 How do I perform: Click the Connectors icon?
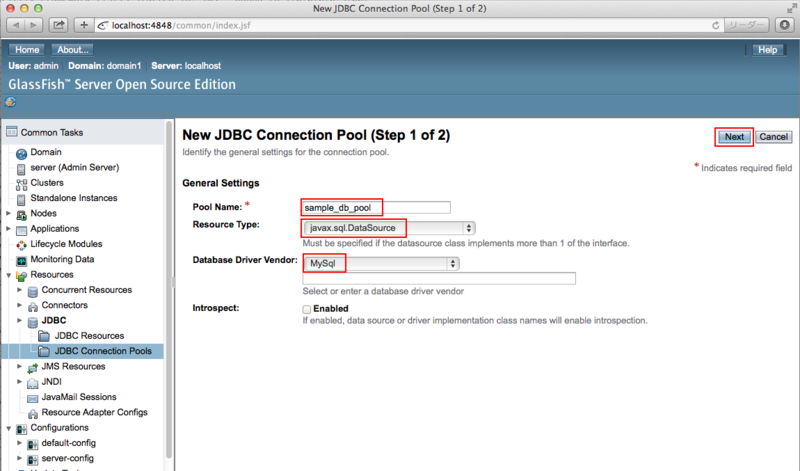coord(33,307)
